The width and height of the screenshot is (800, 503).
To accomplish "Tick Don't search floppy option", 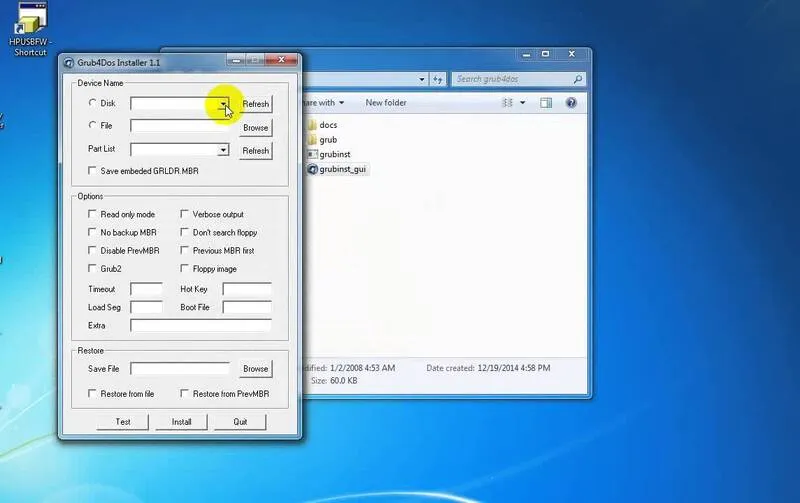I will [x=184, y=232].
